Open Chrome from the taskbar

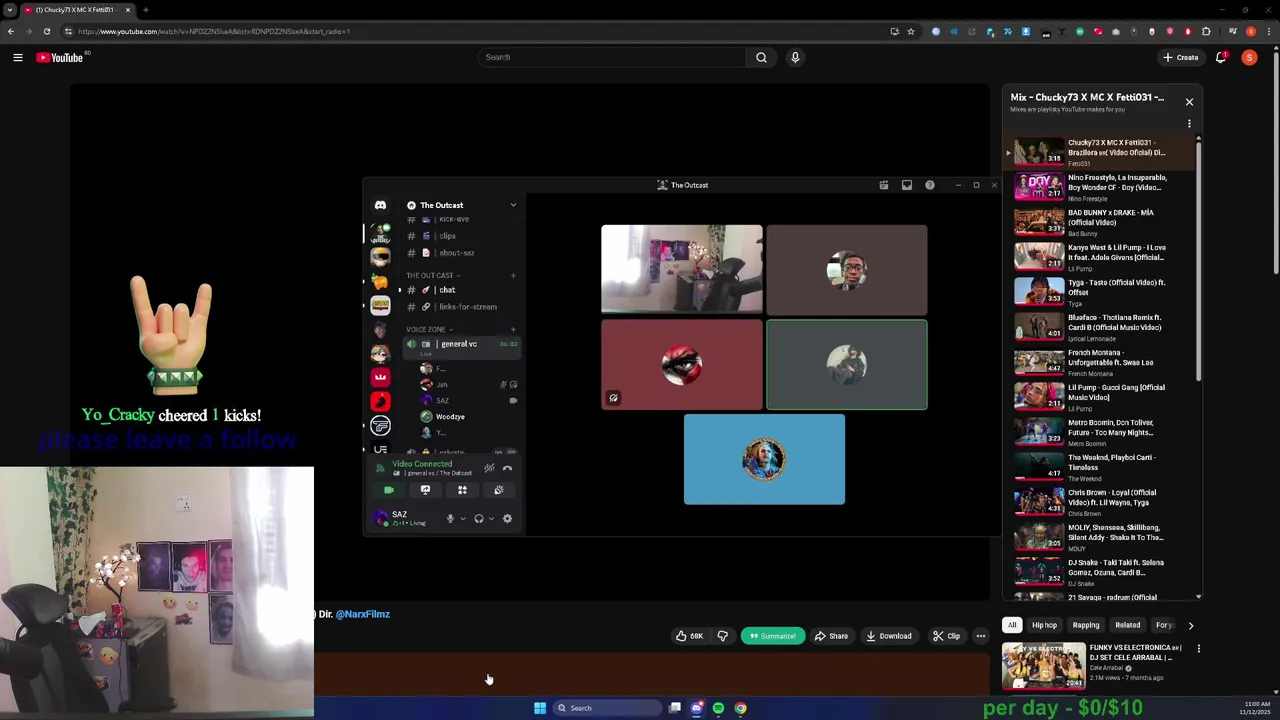pyautogui.click(x=740, y=708)
